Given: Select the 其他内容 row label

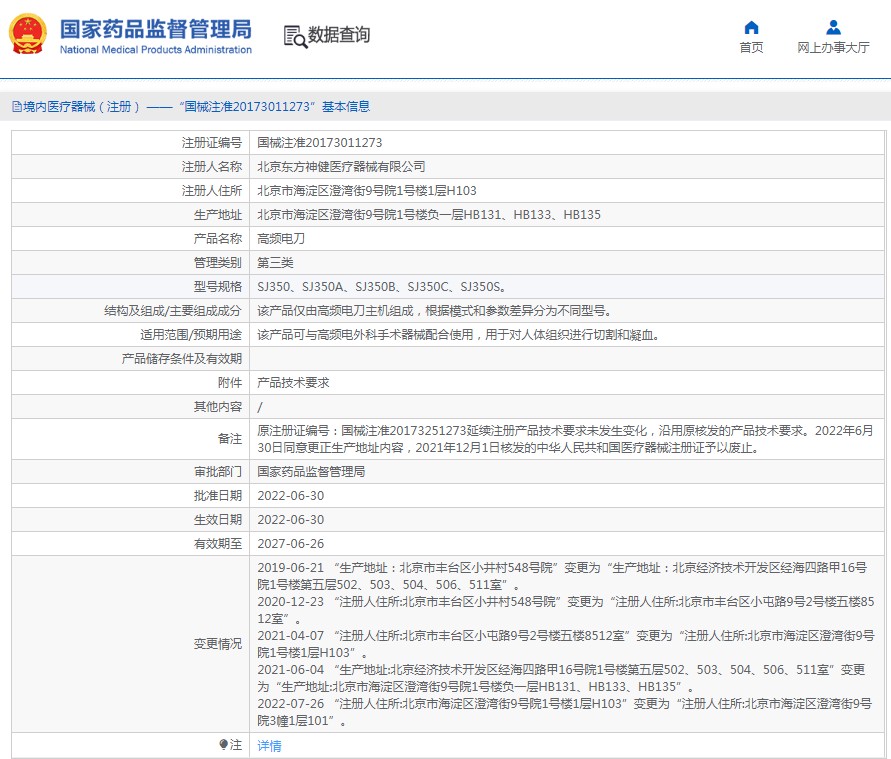Looking at the screenshot, I should (x=218, y=406).
